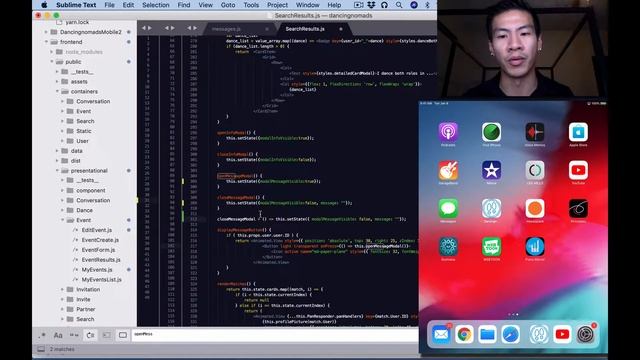Launch Voice Memos on the iPad
The image size is (640, 360).
(535, 132)
